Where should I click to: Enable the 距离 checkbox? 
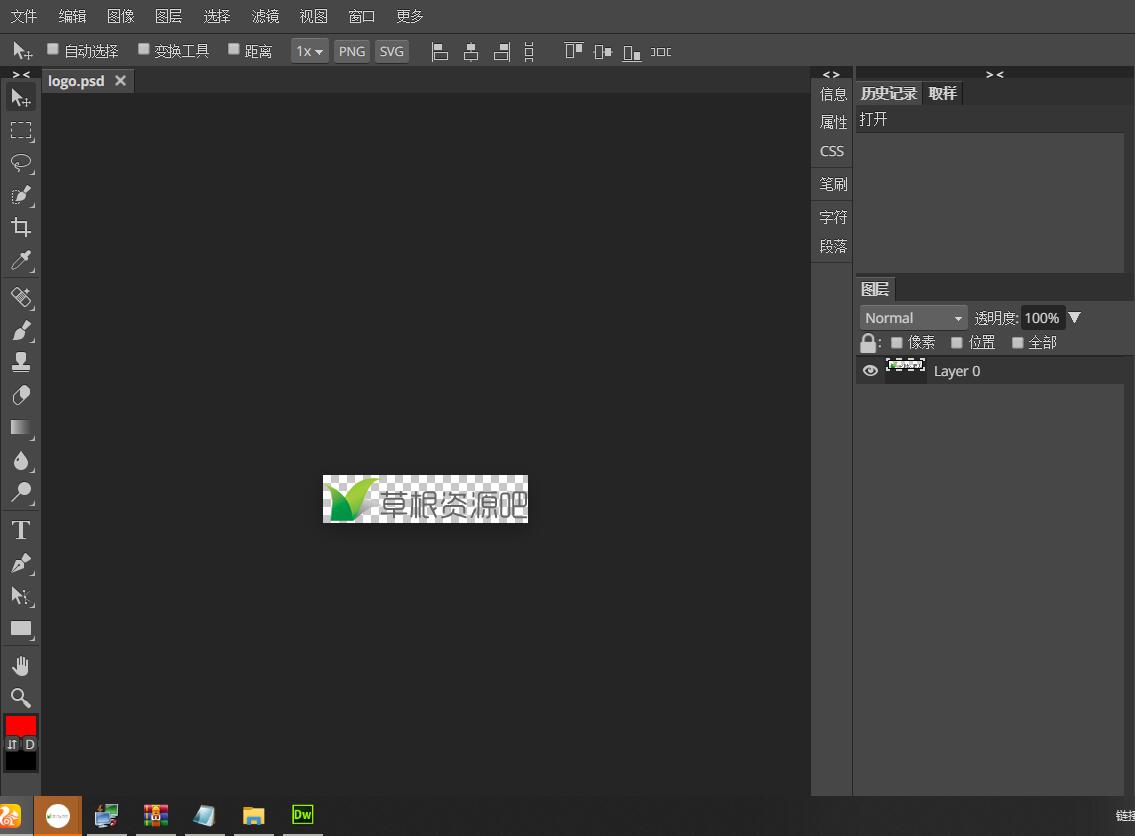coord(234,49)
